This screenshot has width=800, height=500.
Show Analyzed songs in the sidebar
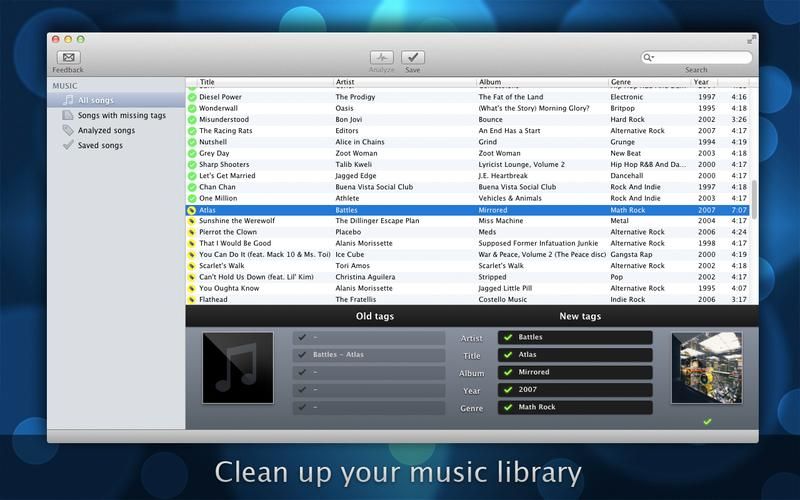click(106, 130)
